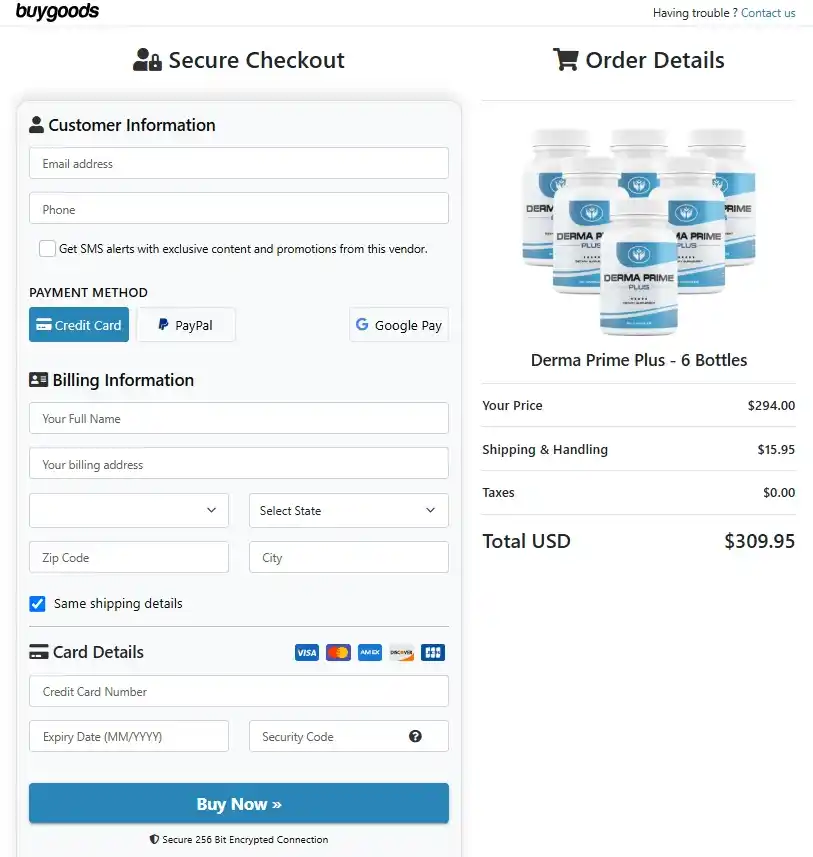This screenshot has height=857, width=813.
Task: Click the Discover card logo icon
Action: point(402,652)
